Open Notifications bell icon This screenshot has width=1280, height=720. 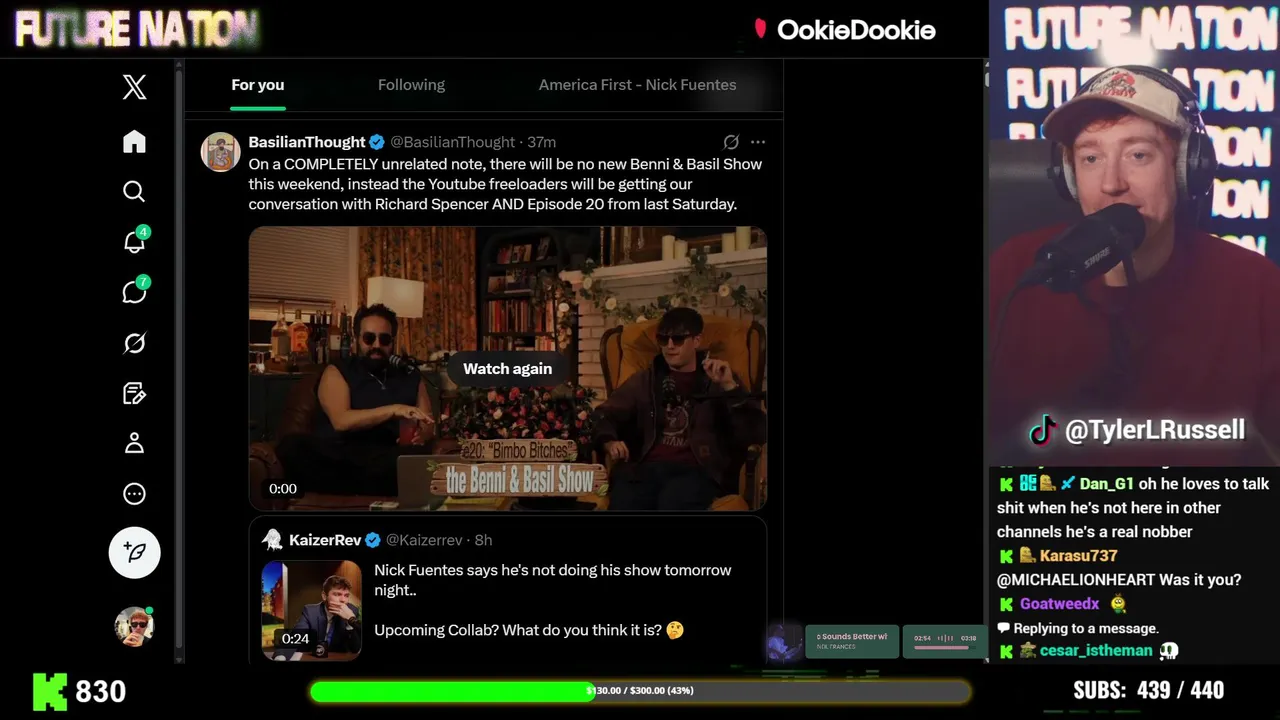pos(134,241)
